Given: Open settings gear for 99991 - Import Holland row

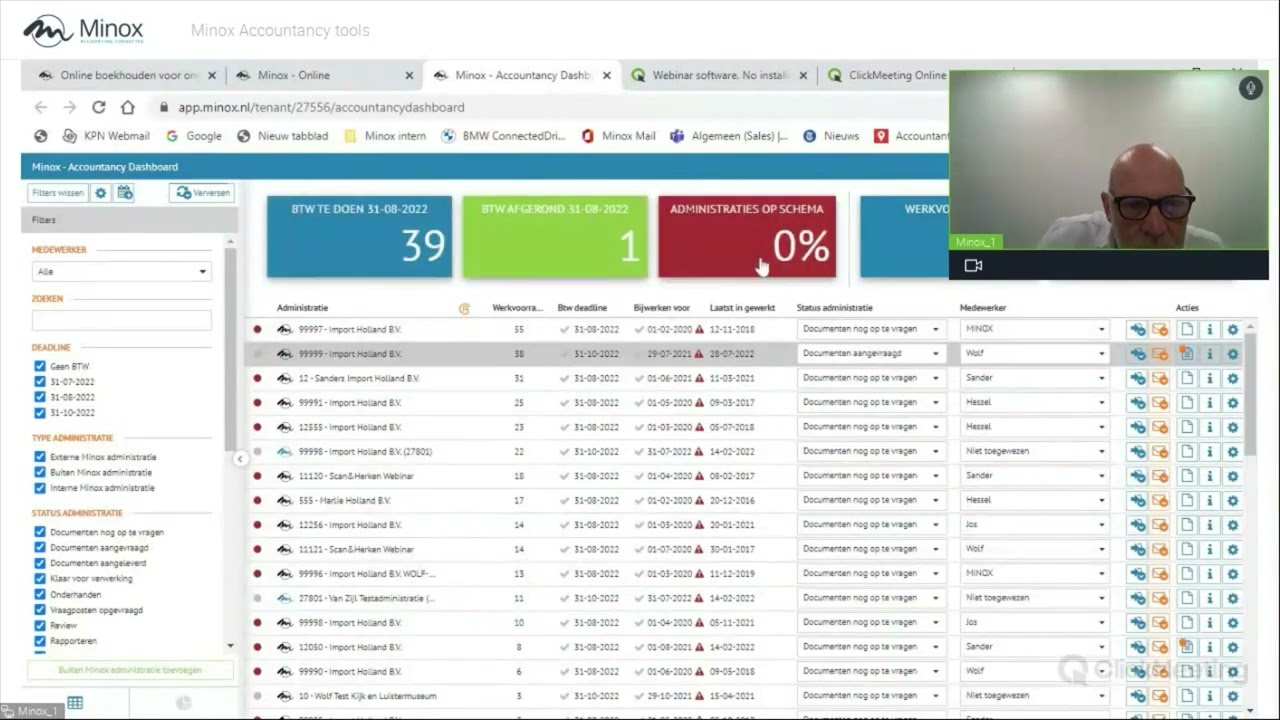Looking at the screenshot, I should point(1232,402).
